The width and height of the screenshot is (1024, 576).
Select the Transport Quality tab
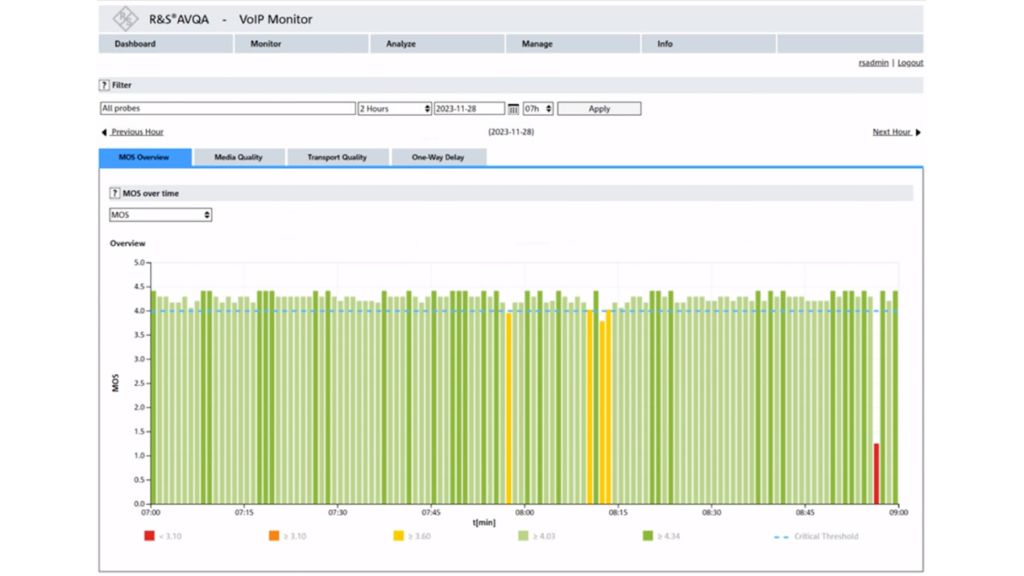click(x=336, y=157)
